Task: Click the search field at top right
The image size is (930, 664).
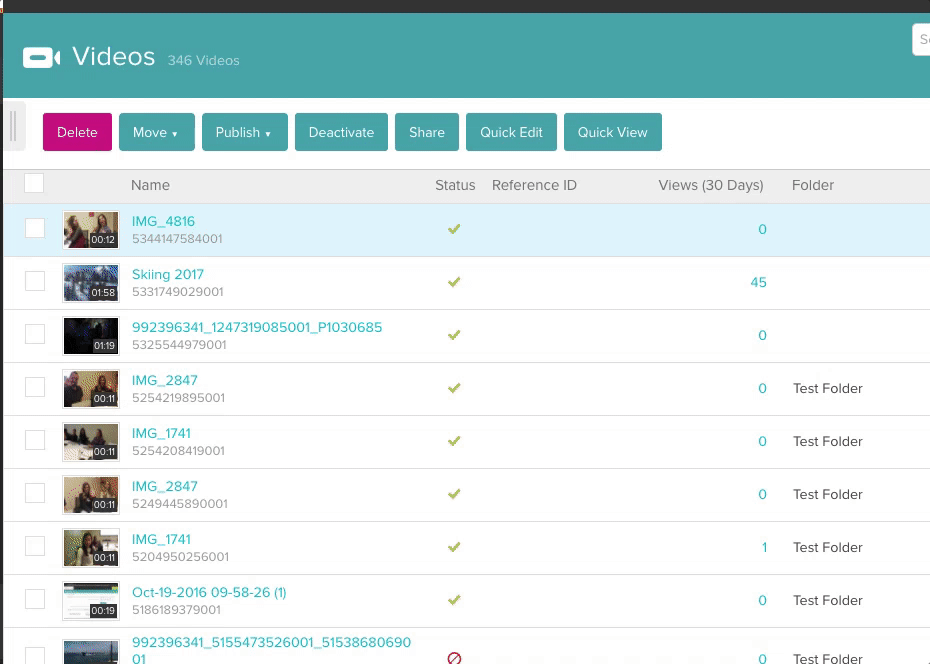Action: click(x=921, y=40)
